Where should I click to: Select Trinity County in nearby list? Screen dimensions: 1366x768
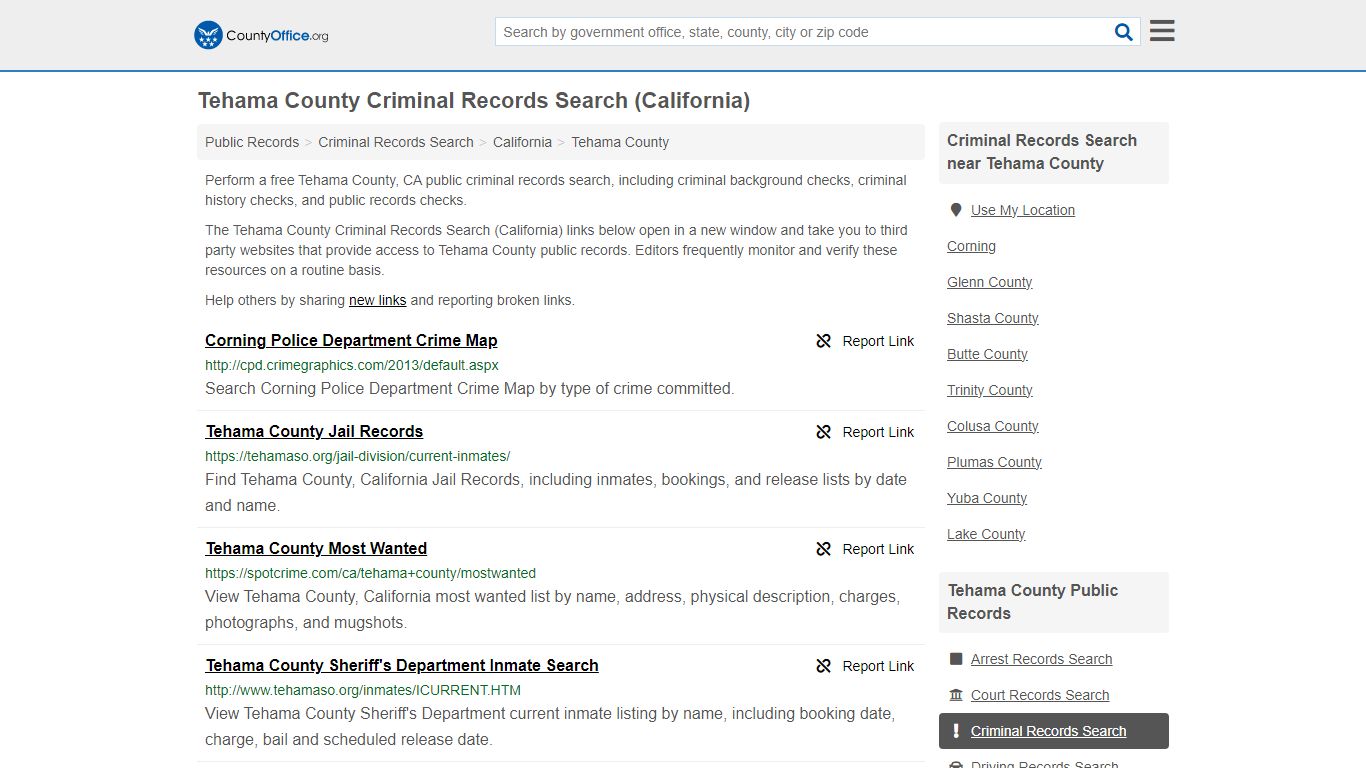pyautogui.click(x=990, y=390)
